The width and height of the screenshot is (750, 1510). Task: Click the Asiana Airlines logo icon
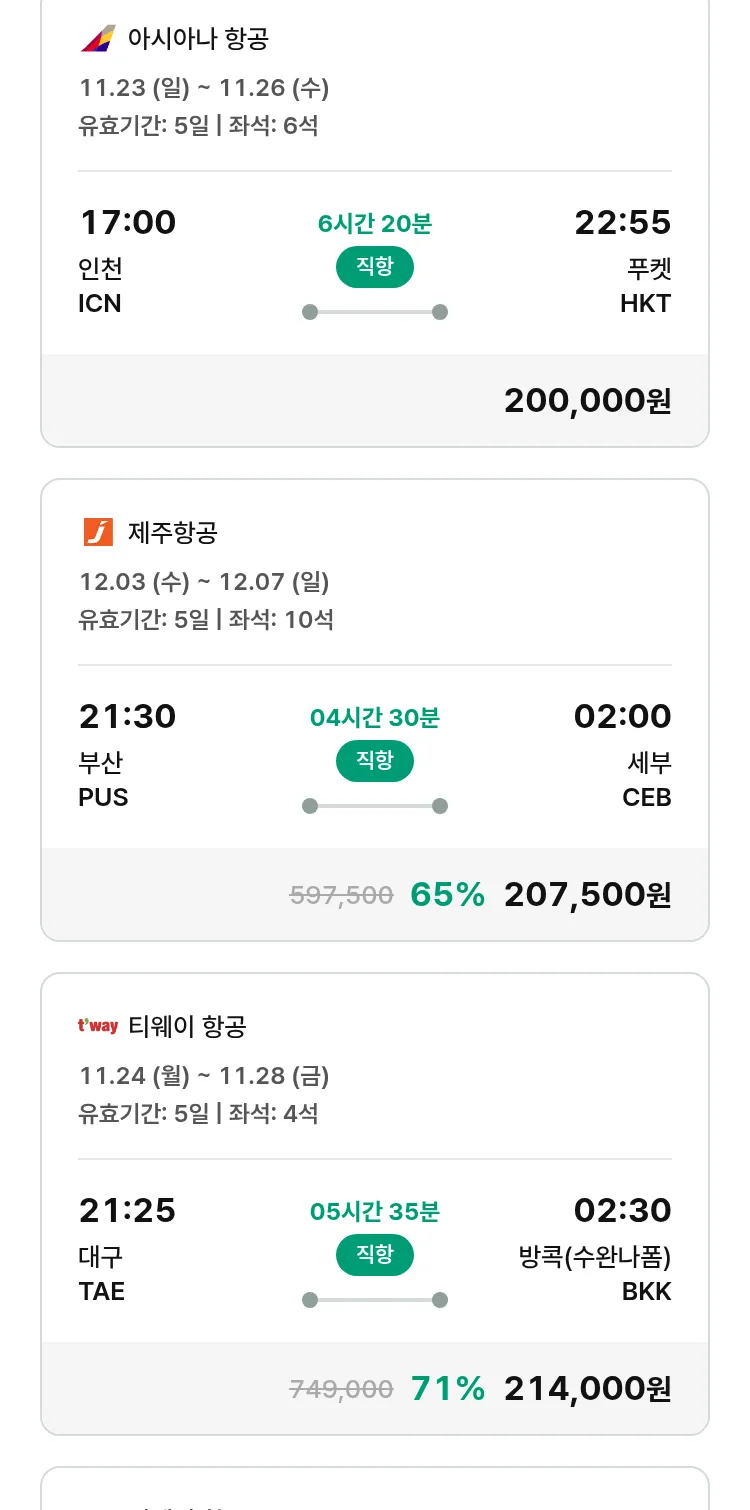(x=98, y=39)
